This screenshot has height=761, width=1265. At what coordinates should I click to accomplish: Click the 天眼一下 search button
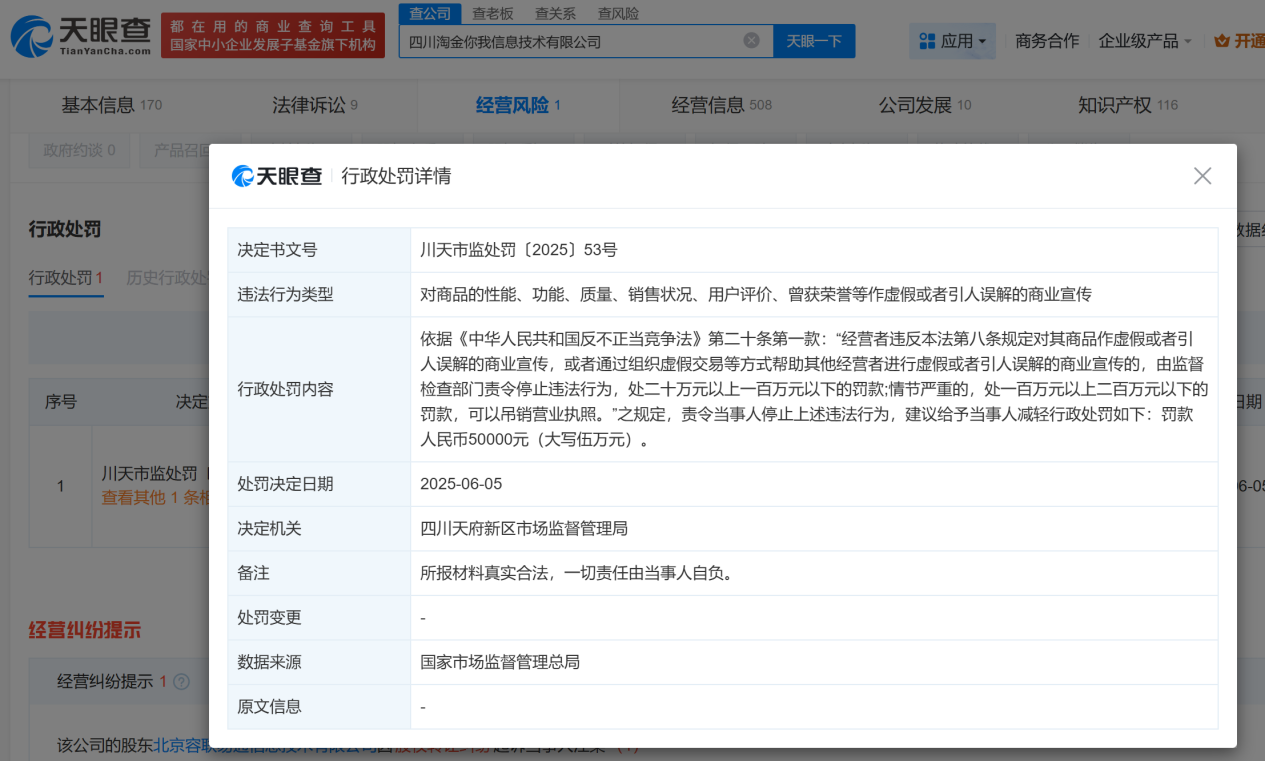[813, 41]
